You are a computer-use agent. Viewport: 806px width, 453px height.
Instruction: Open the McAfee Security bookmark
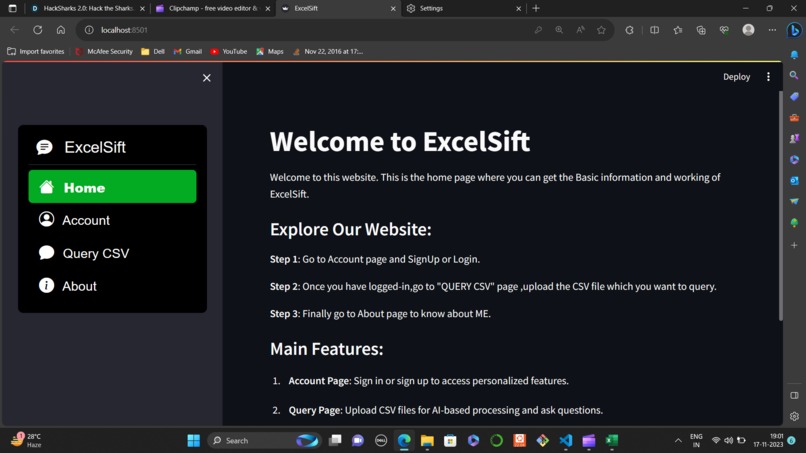(104, 51)
